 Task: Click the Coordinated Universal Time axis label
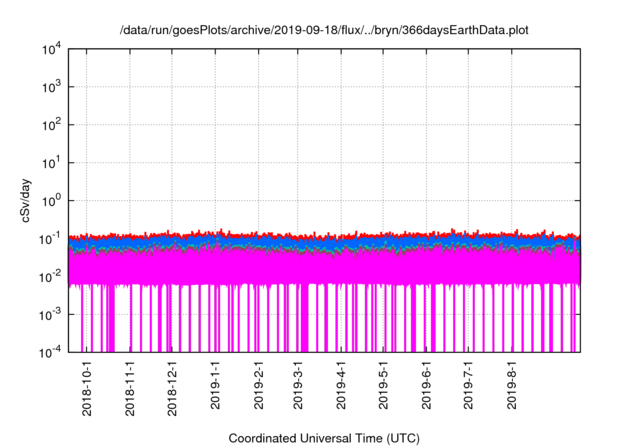click(325, 438)
